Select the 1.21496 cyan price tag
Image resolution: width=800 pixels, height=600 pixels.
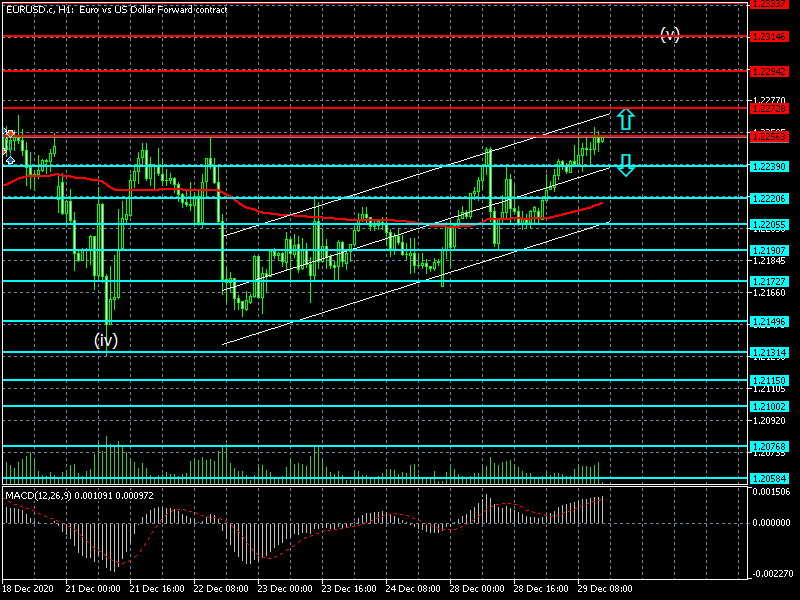click(x=769, y=321)
